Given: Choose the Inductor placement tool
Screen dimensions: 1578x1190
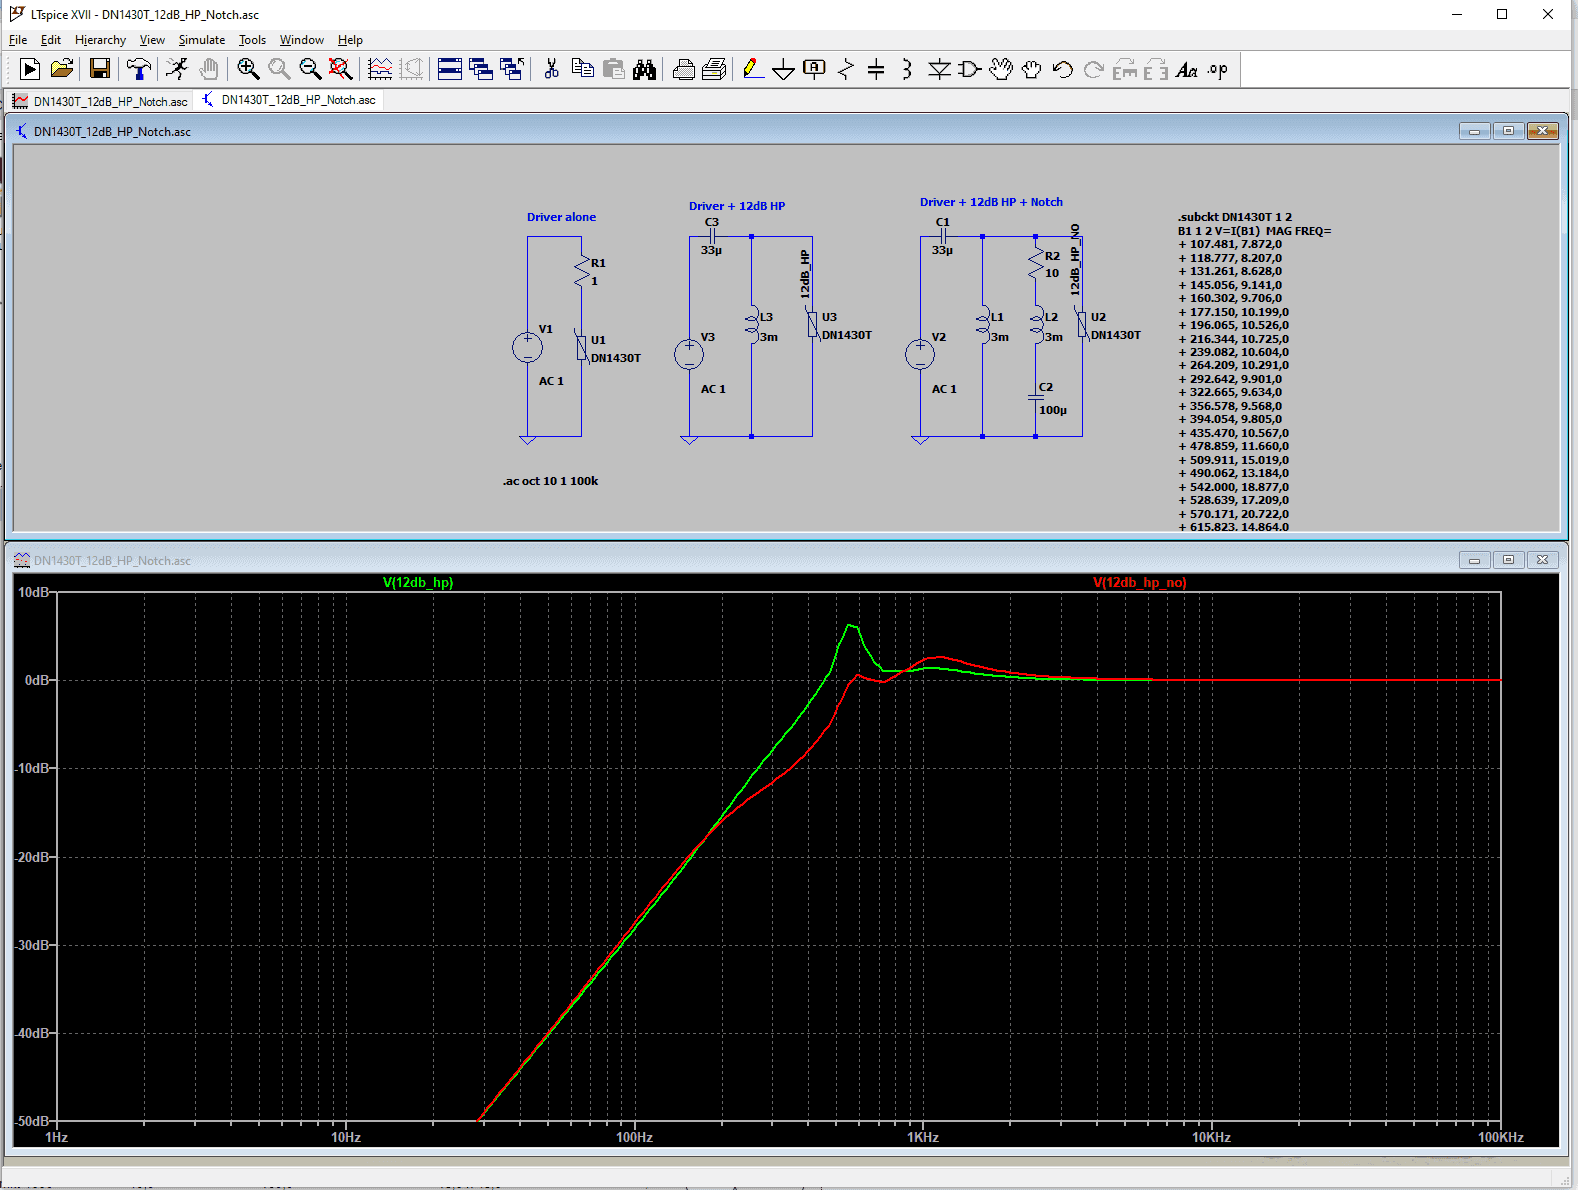Looking at the screenshot, I should click(907, 69).
